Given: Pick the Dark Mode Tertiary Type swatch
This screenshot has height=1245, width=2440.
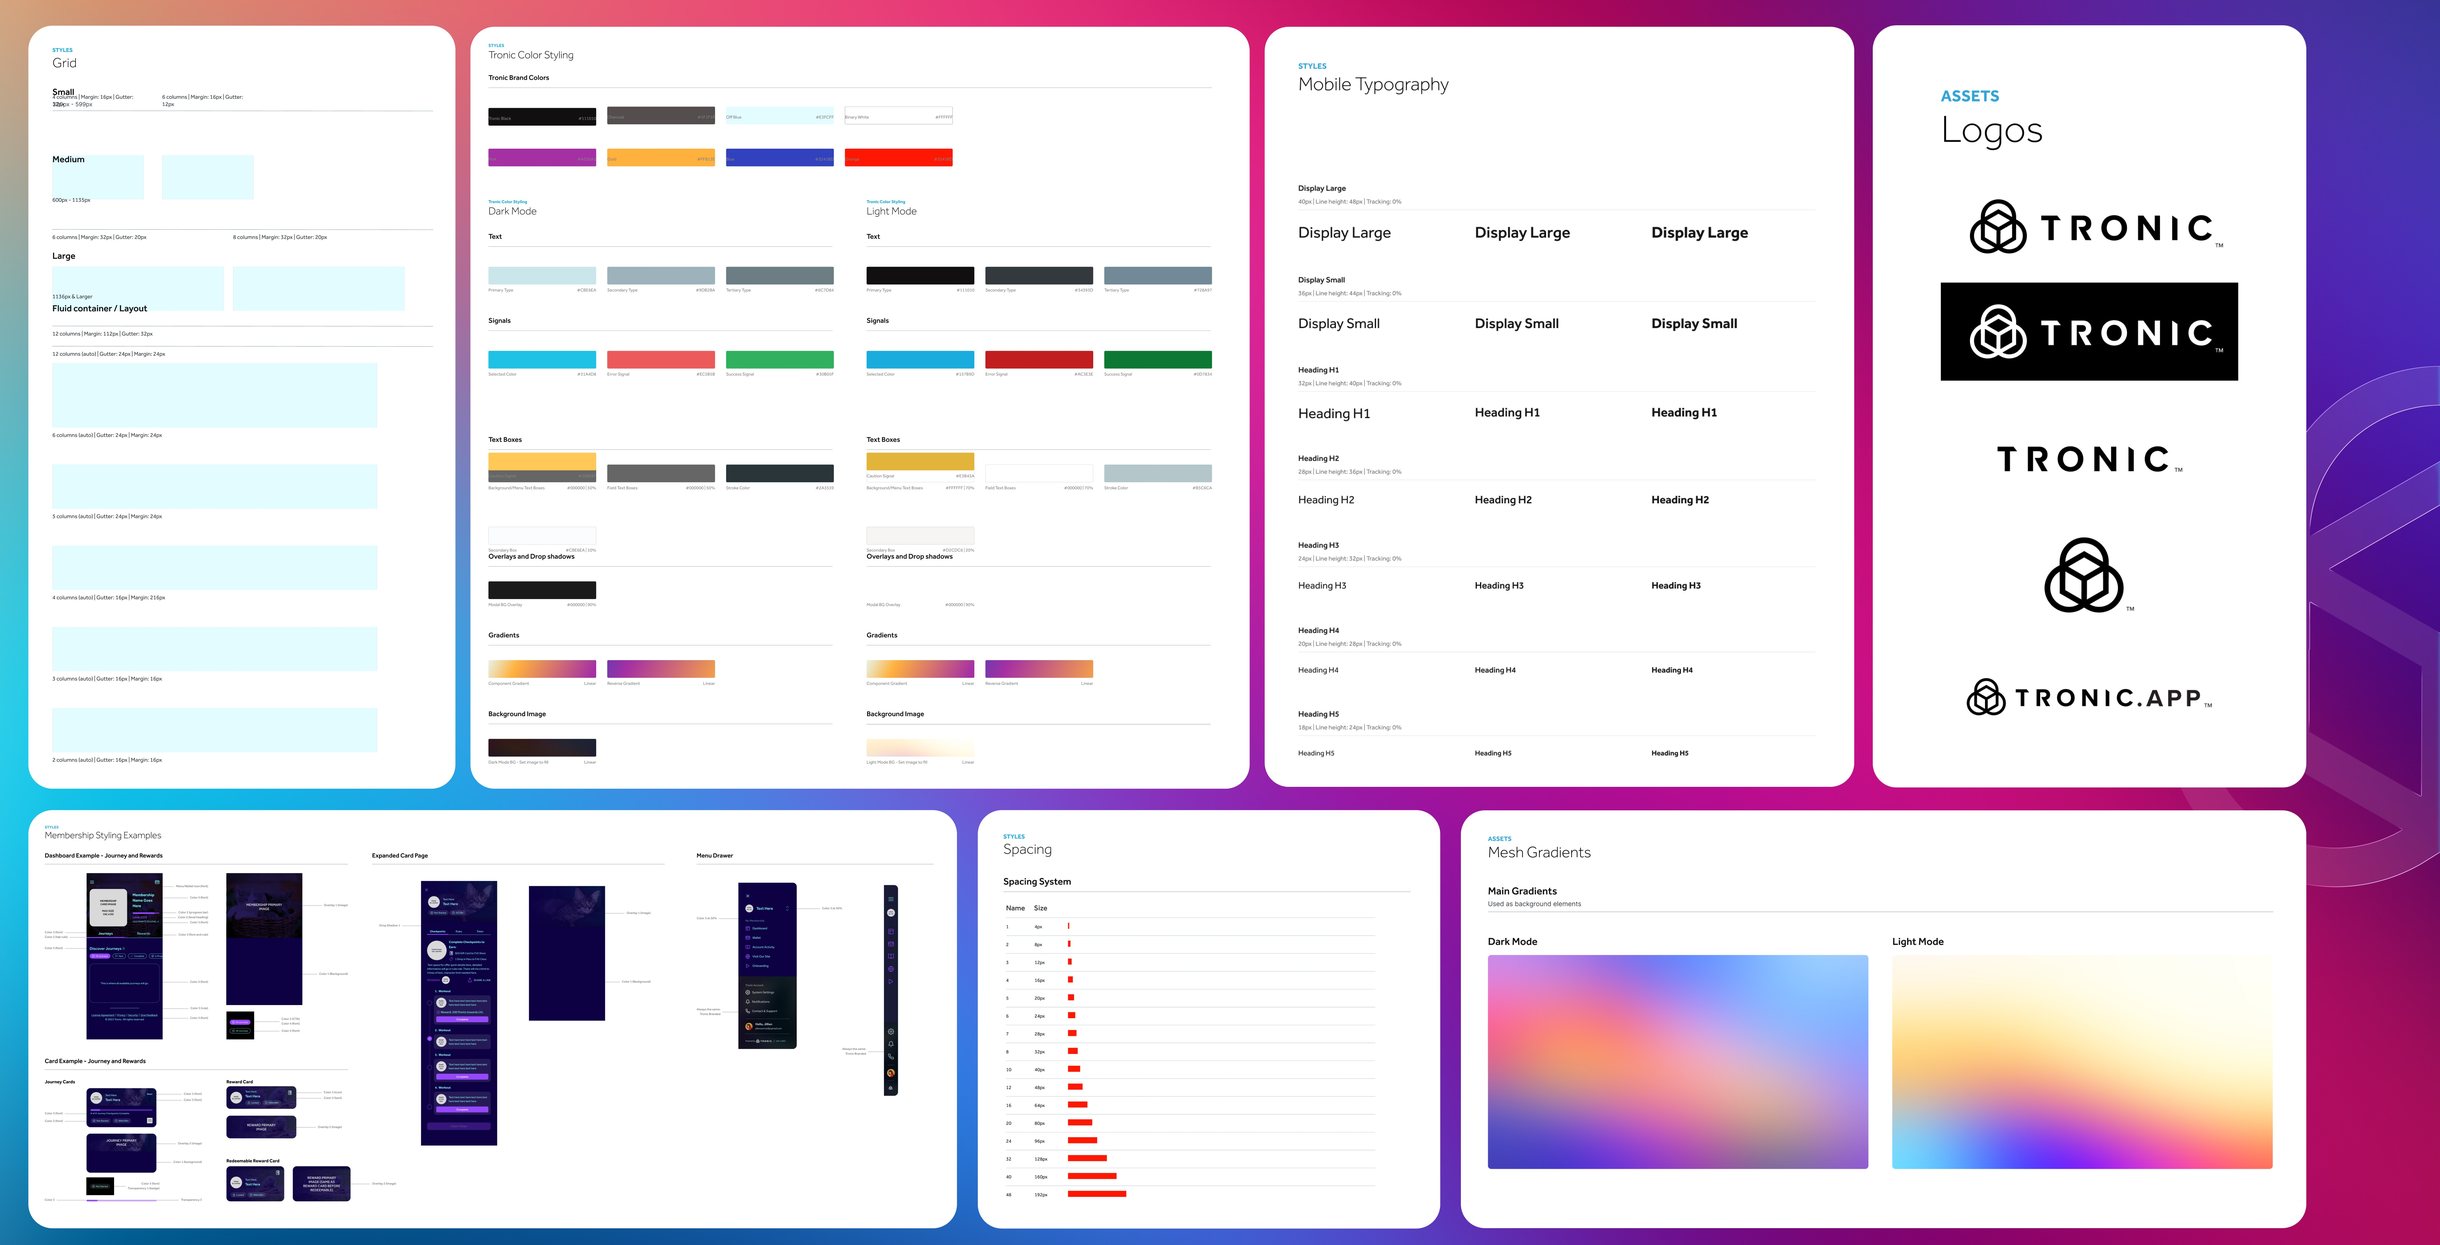Looking at the screenshot, I should 780,275.
